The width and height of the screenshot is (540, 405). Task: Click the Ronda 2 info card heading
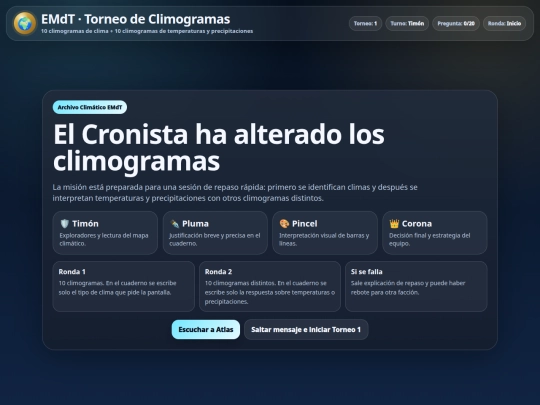pyautogui.click(x=218, y=271)
